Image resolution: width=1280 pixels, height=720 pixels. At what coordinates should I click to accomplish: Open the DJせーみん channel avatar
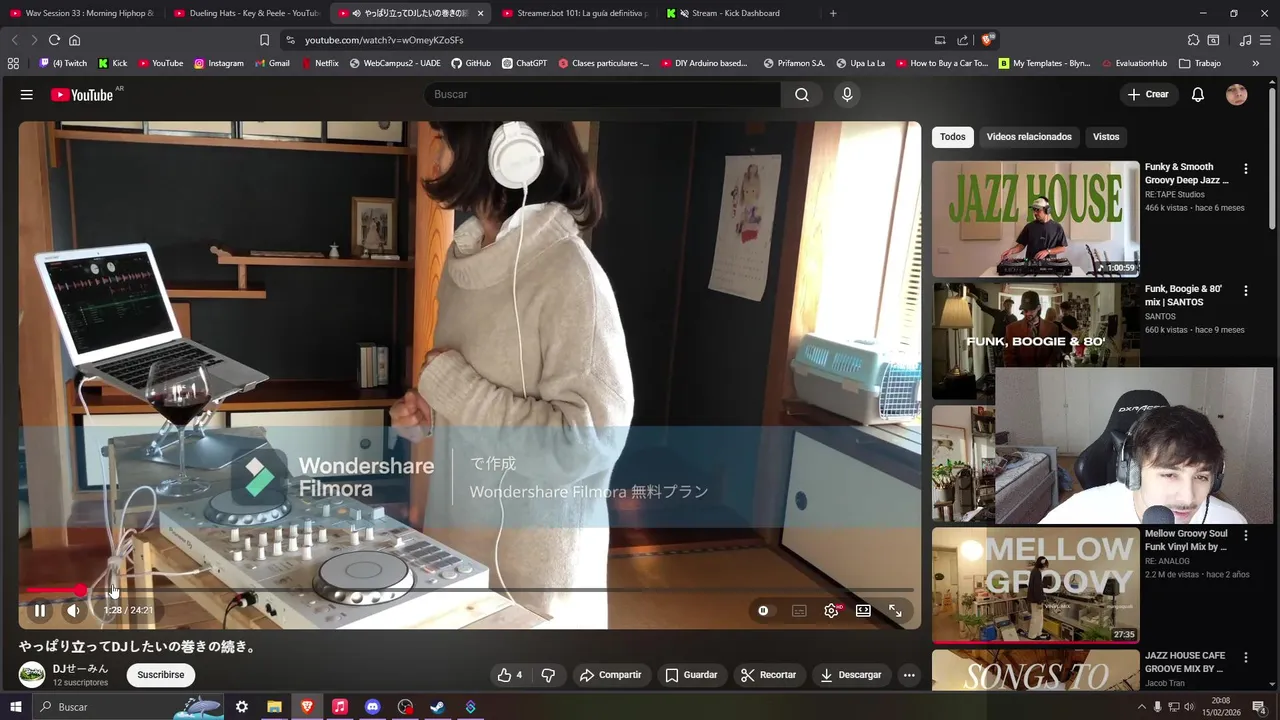click(x=32, y=675)
